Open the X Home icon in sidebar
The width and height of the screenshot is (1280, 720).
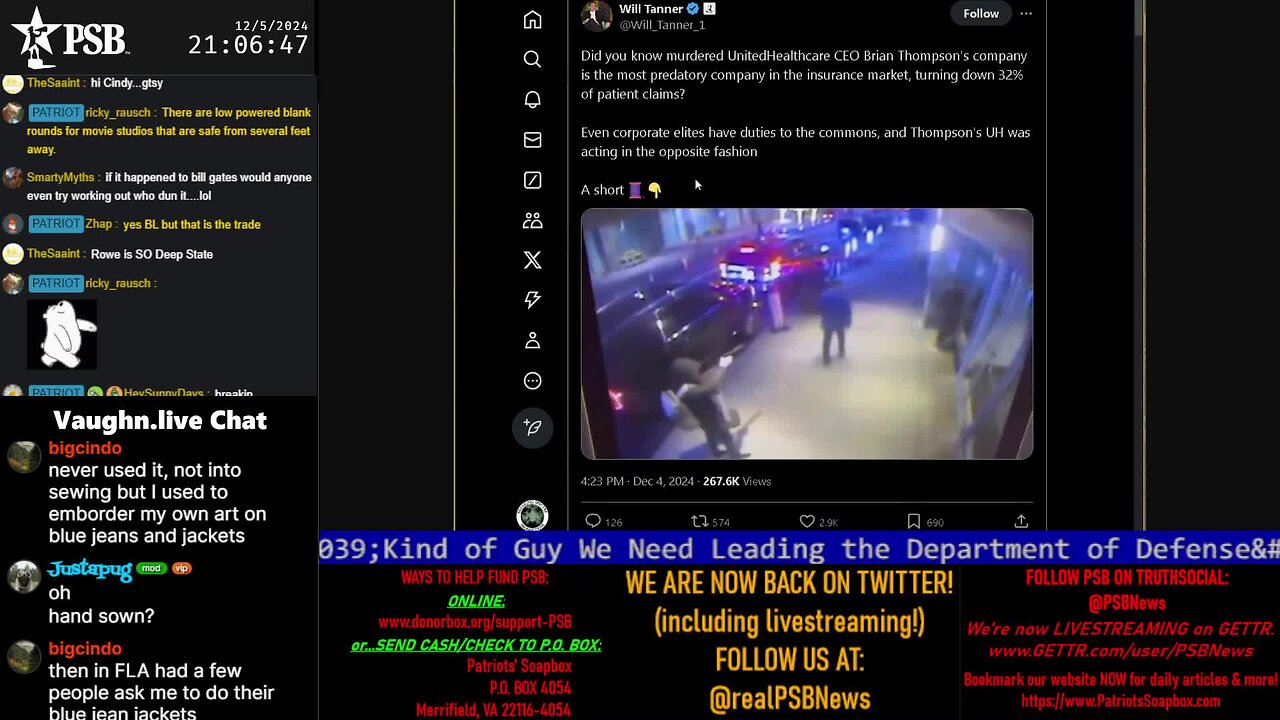click(x=532, y=20)
